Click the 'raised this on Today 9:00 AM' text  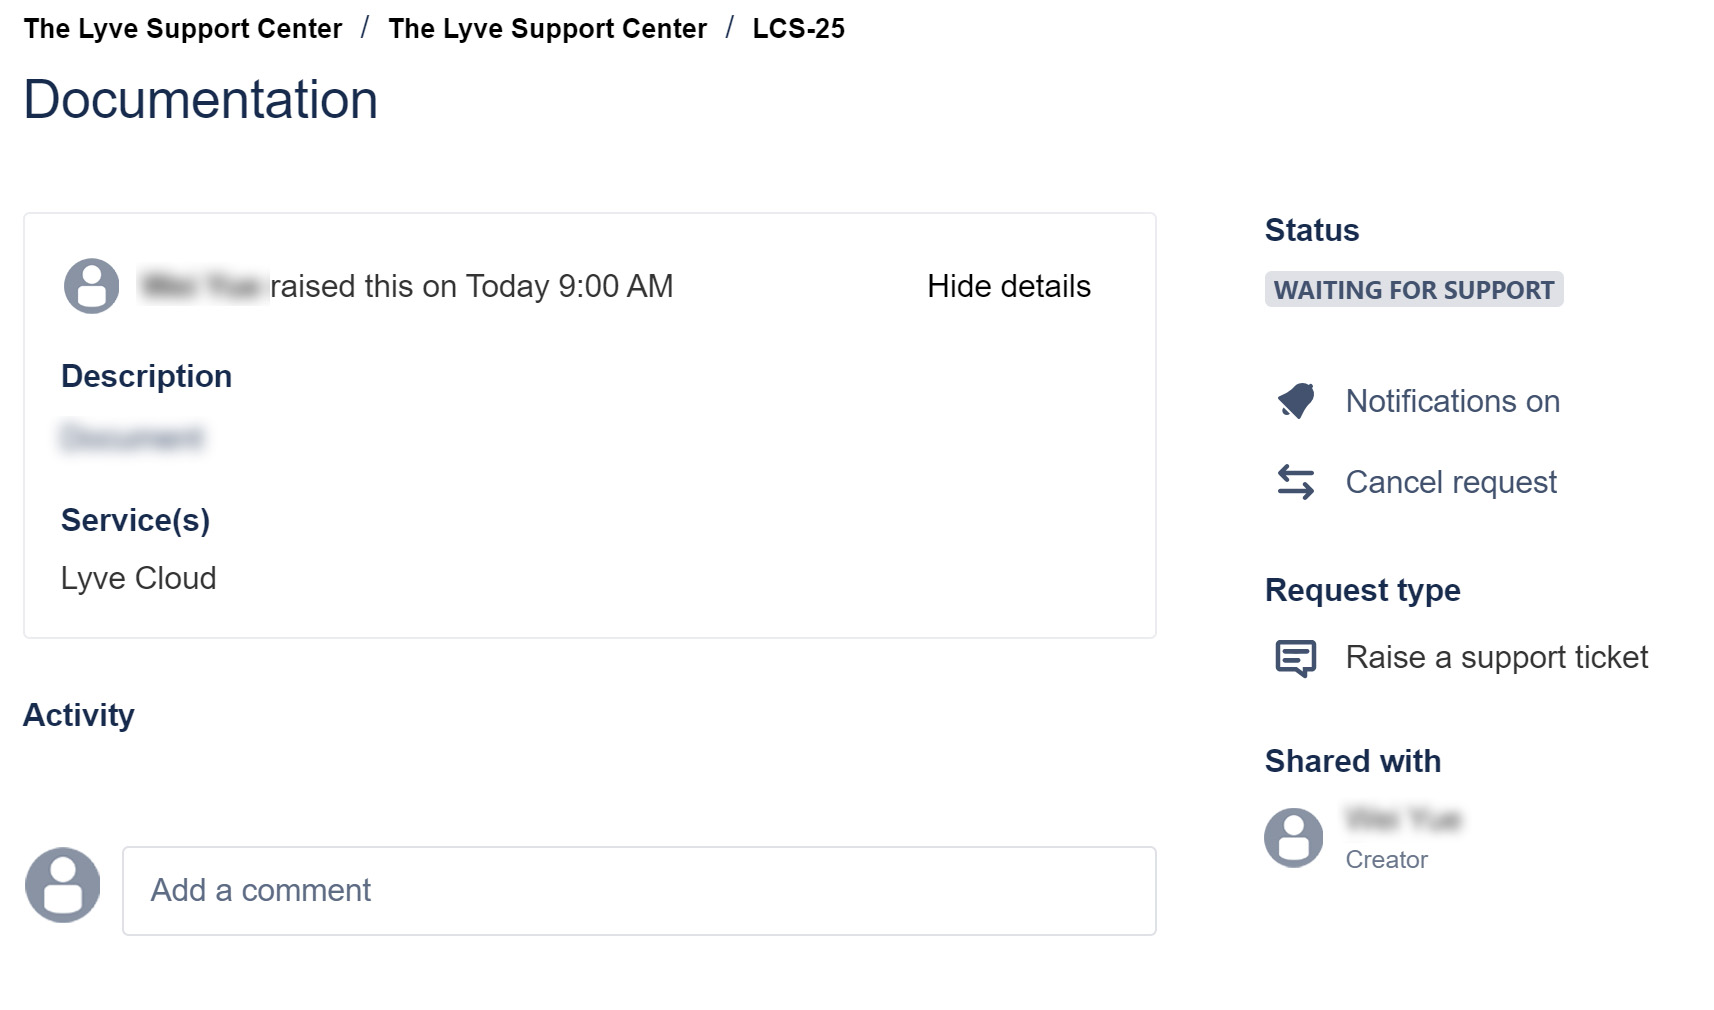pyautogui.click(x=471, y=286)
